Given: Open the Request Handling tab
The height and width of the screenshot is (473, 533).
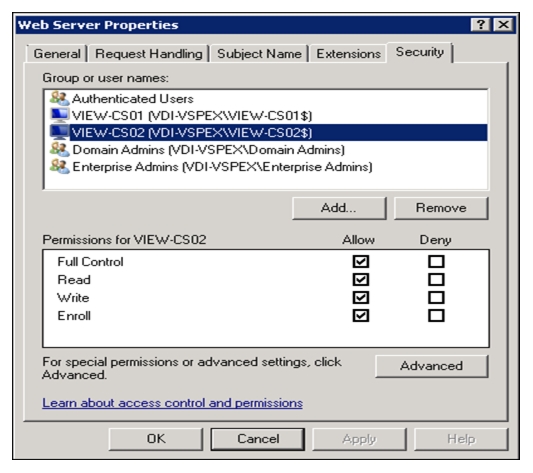Looking at the screenshot, I should pos(149,54).
